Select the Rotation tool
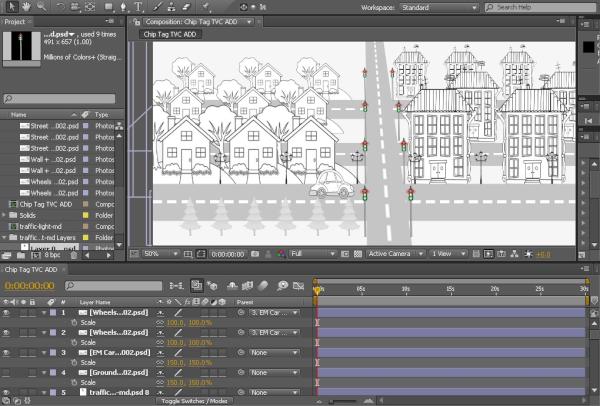This screenshot has height=406, width=600. click(x=61, y=7)
